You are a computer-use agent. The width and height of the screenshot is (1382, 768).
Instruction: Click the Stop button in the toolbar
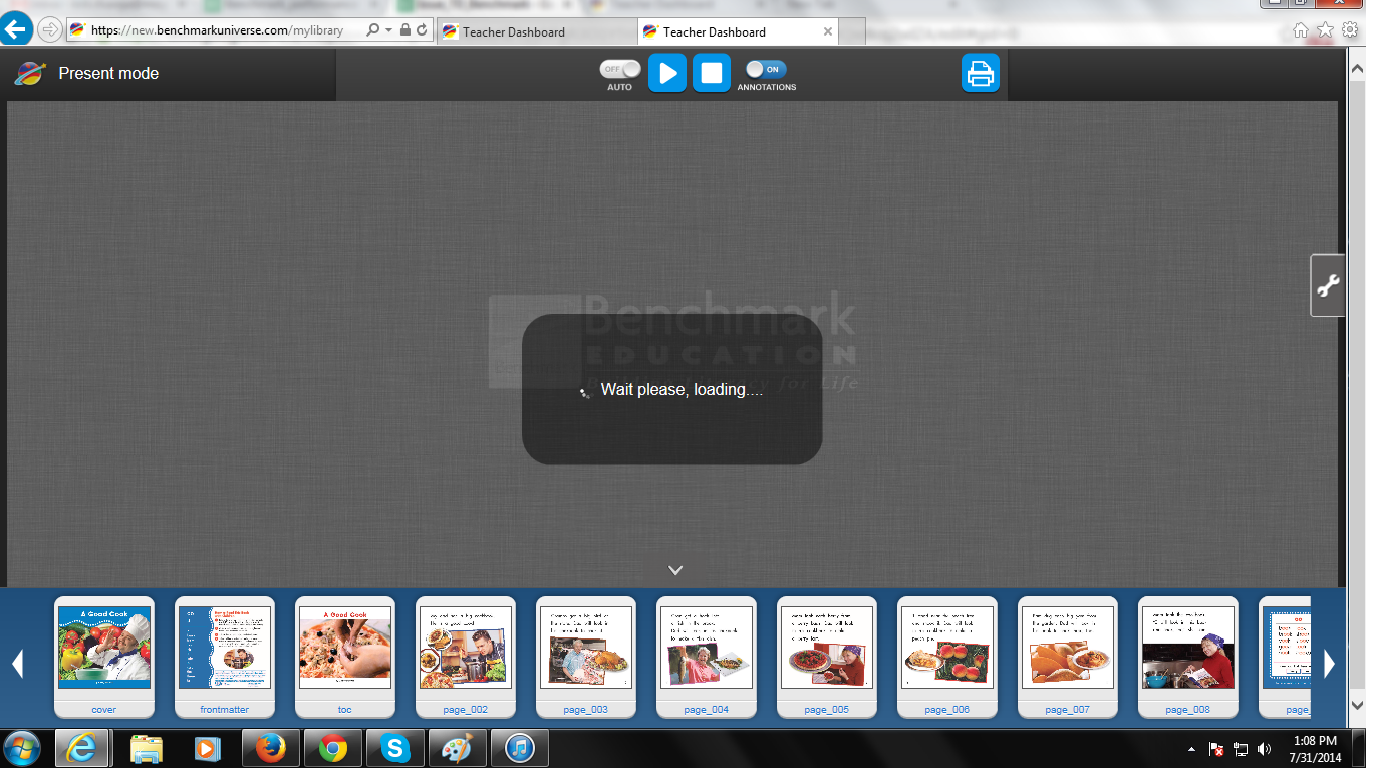712,73
